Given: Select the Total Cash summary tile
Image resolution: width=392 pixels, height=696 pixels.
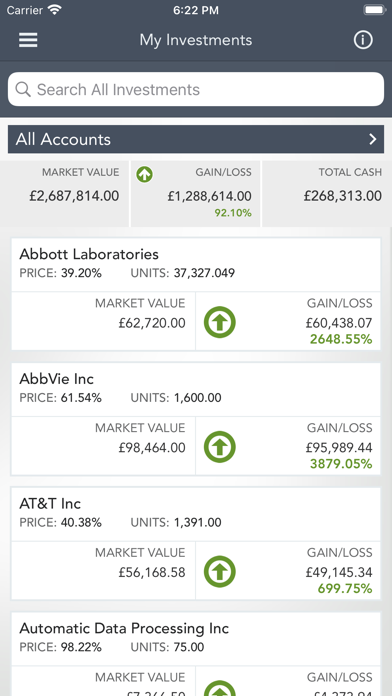Looking at the screenshot, I should click(x=327, y=194).
